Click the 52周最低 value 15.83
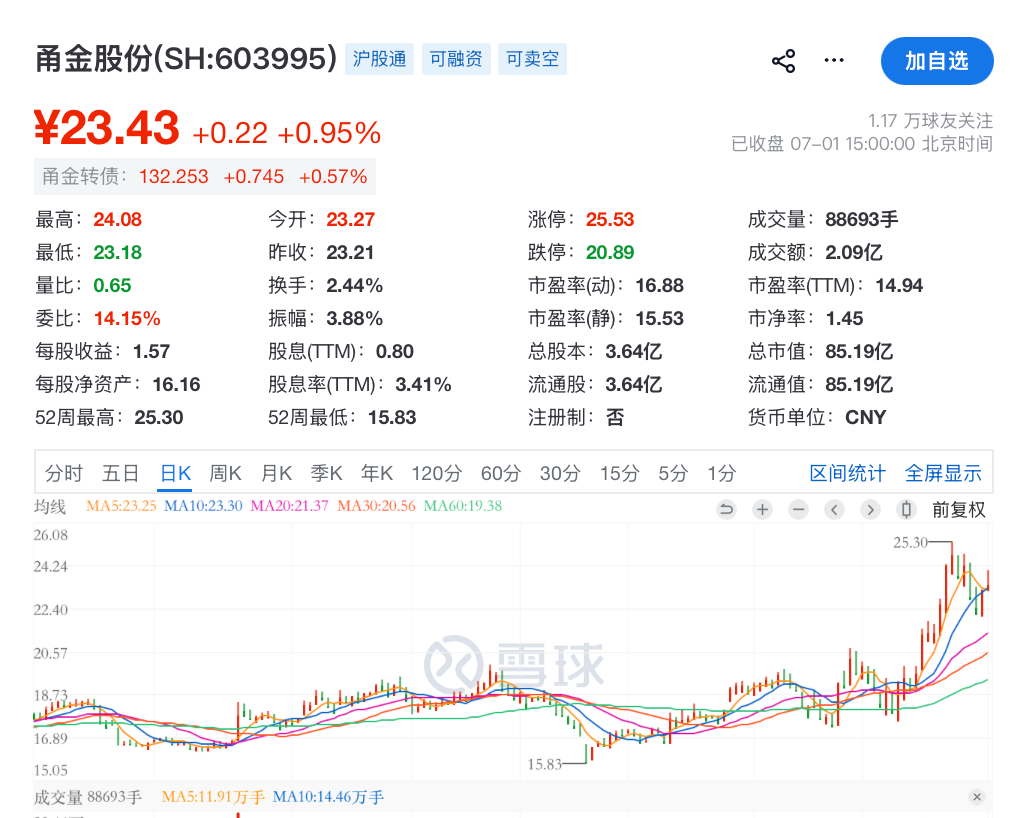The height and width of the screenshot is (818, 1010). pyautogui.click(x=392, y=417)
